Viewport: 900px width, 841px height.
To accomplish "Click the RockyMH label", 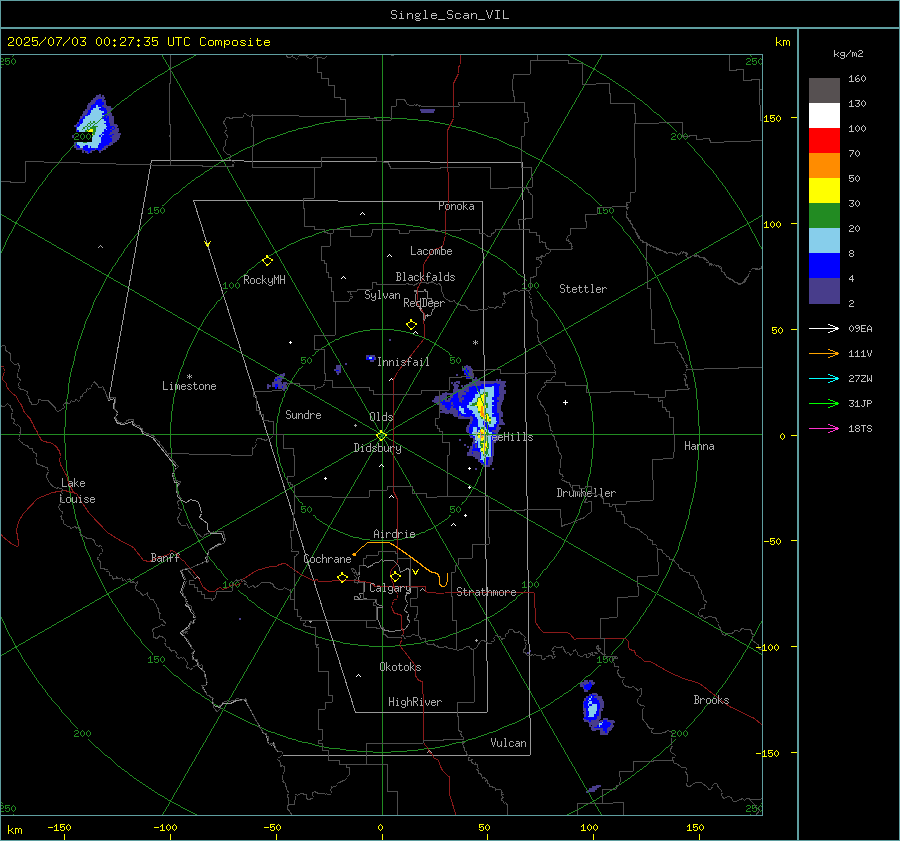I will click(x=264, y=280).
